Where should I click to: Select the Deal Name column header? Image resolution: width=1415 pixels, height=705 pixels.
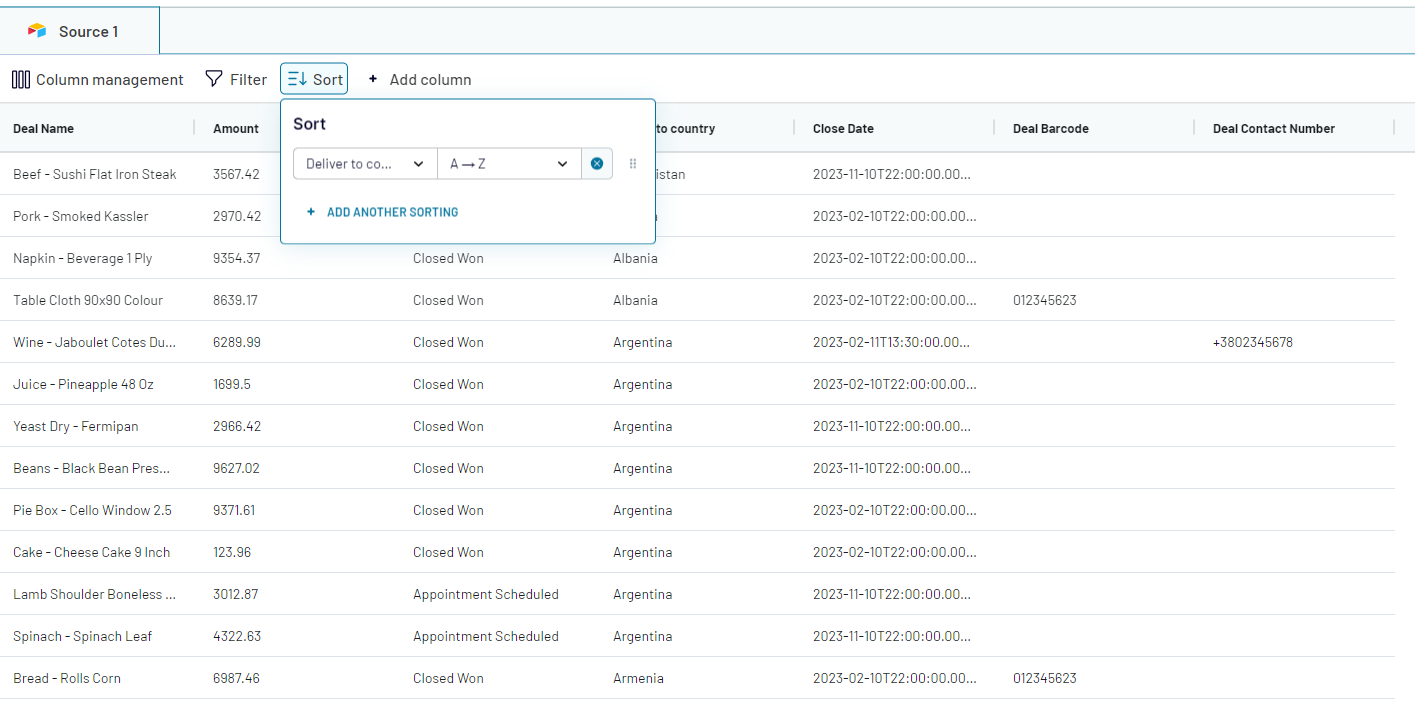click(x=44, y=128)
